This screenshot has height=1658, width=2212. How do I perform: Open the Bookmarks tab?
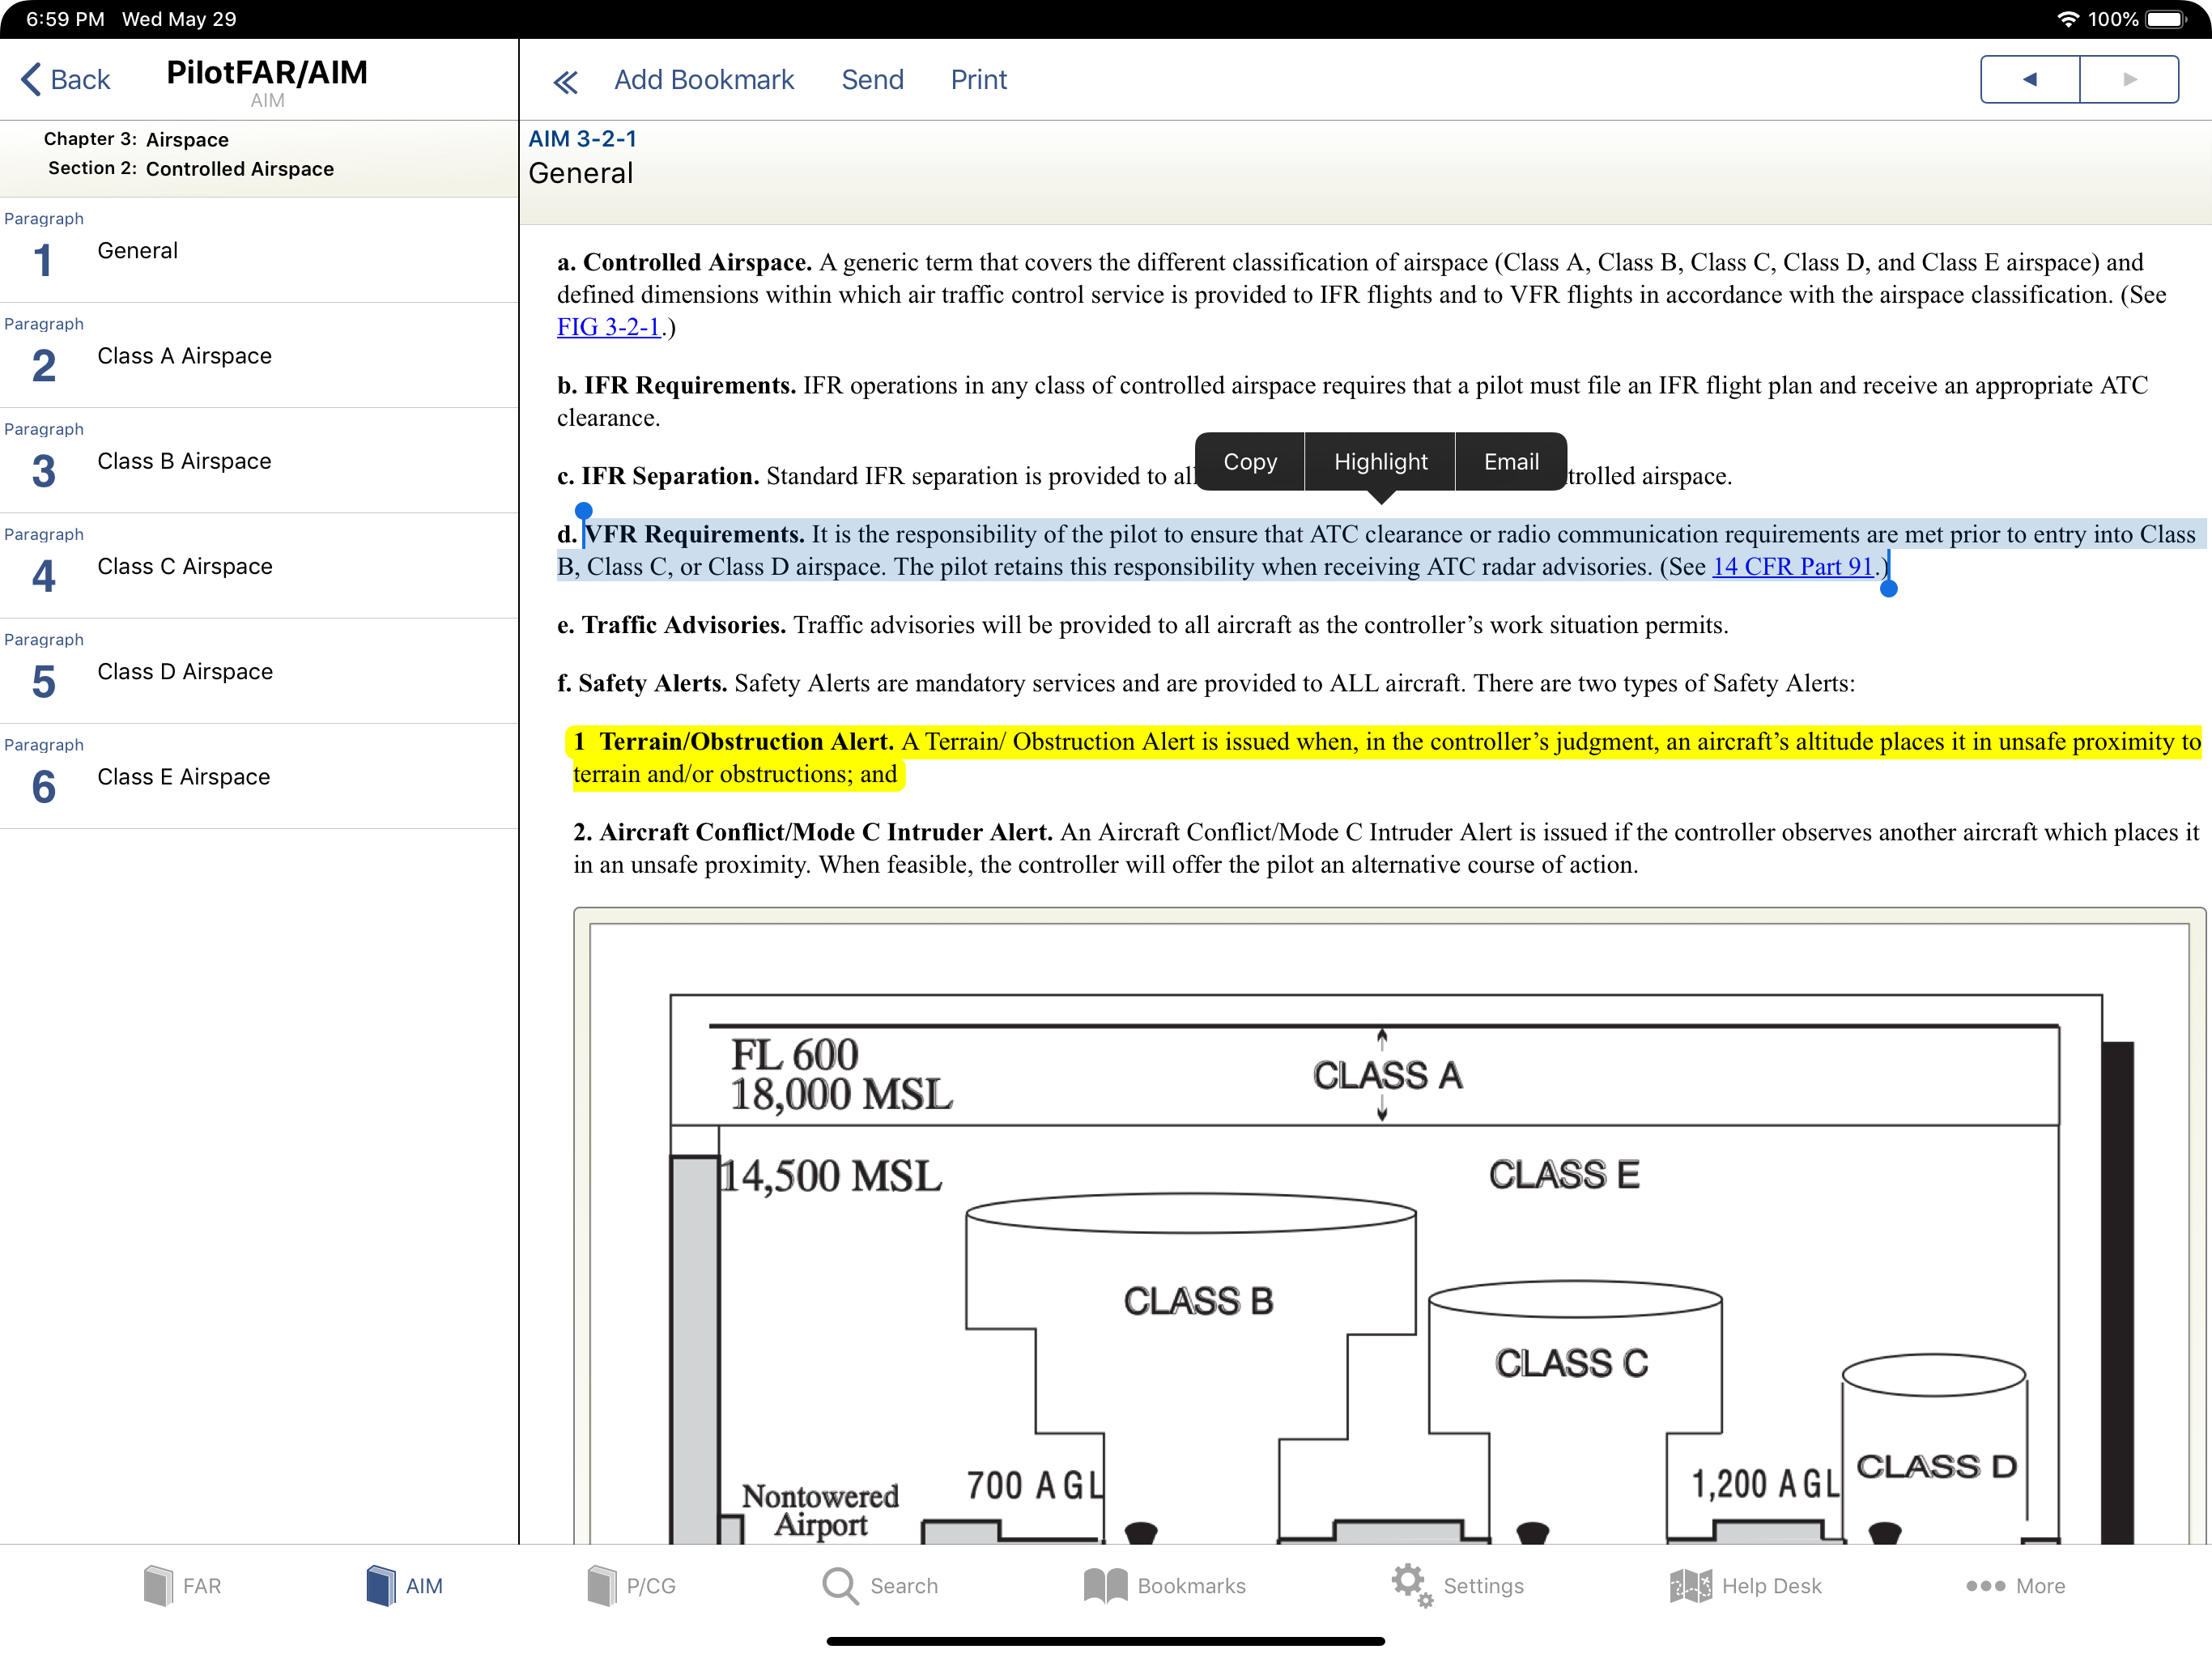[1164, 1585]
